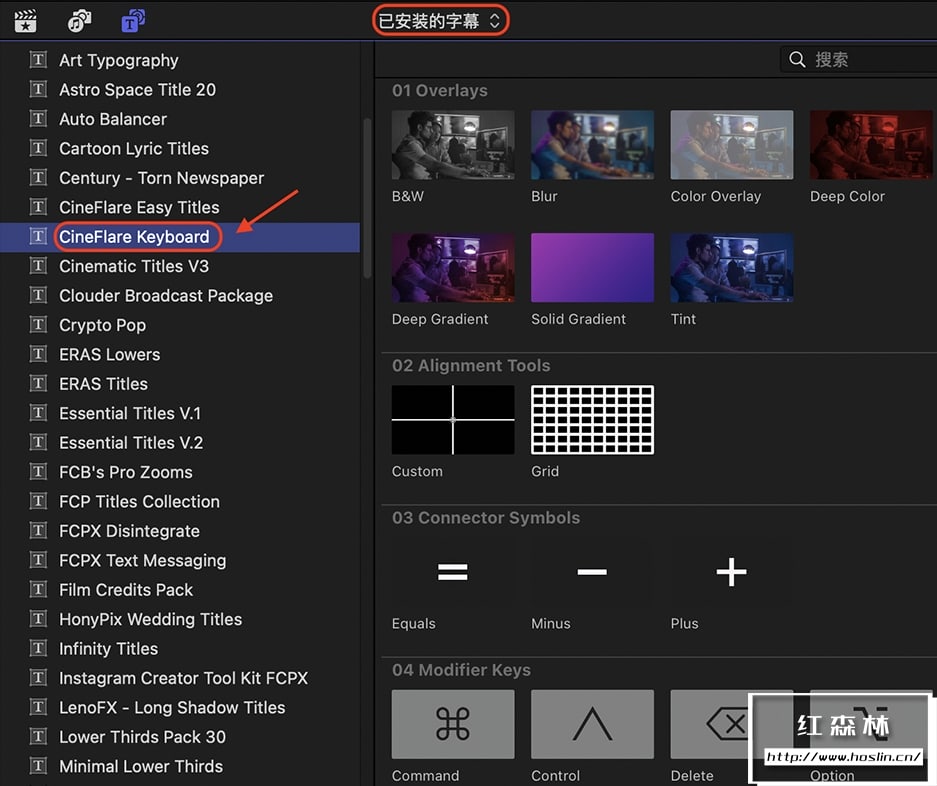Select Cinematic Titles V3 in sidebar

(134, 266)
